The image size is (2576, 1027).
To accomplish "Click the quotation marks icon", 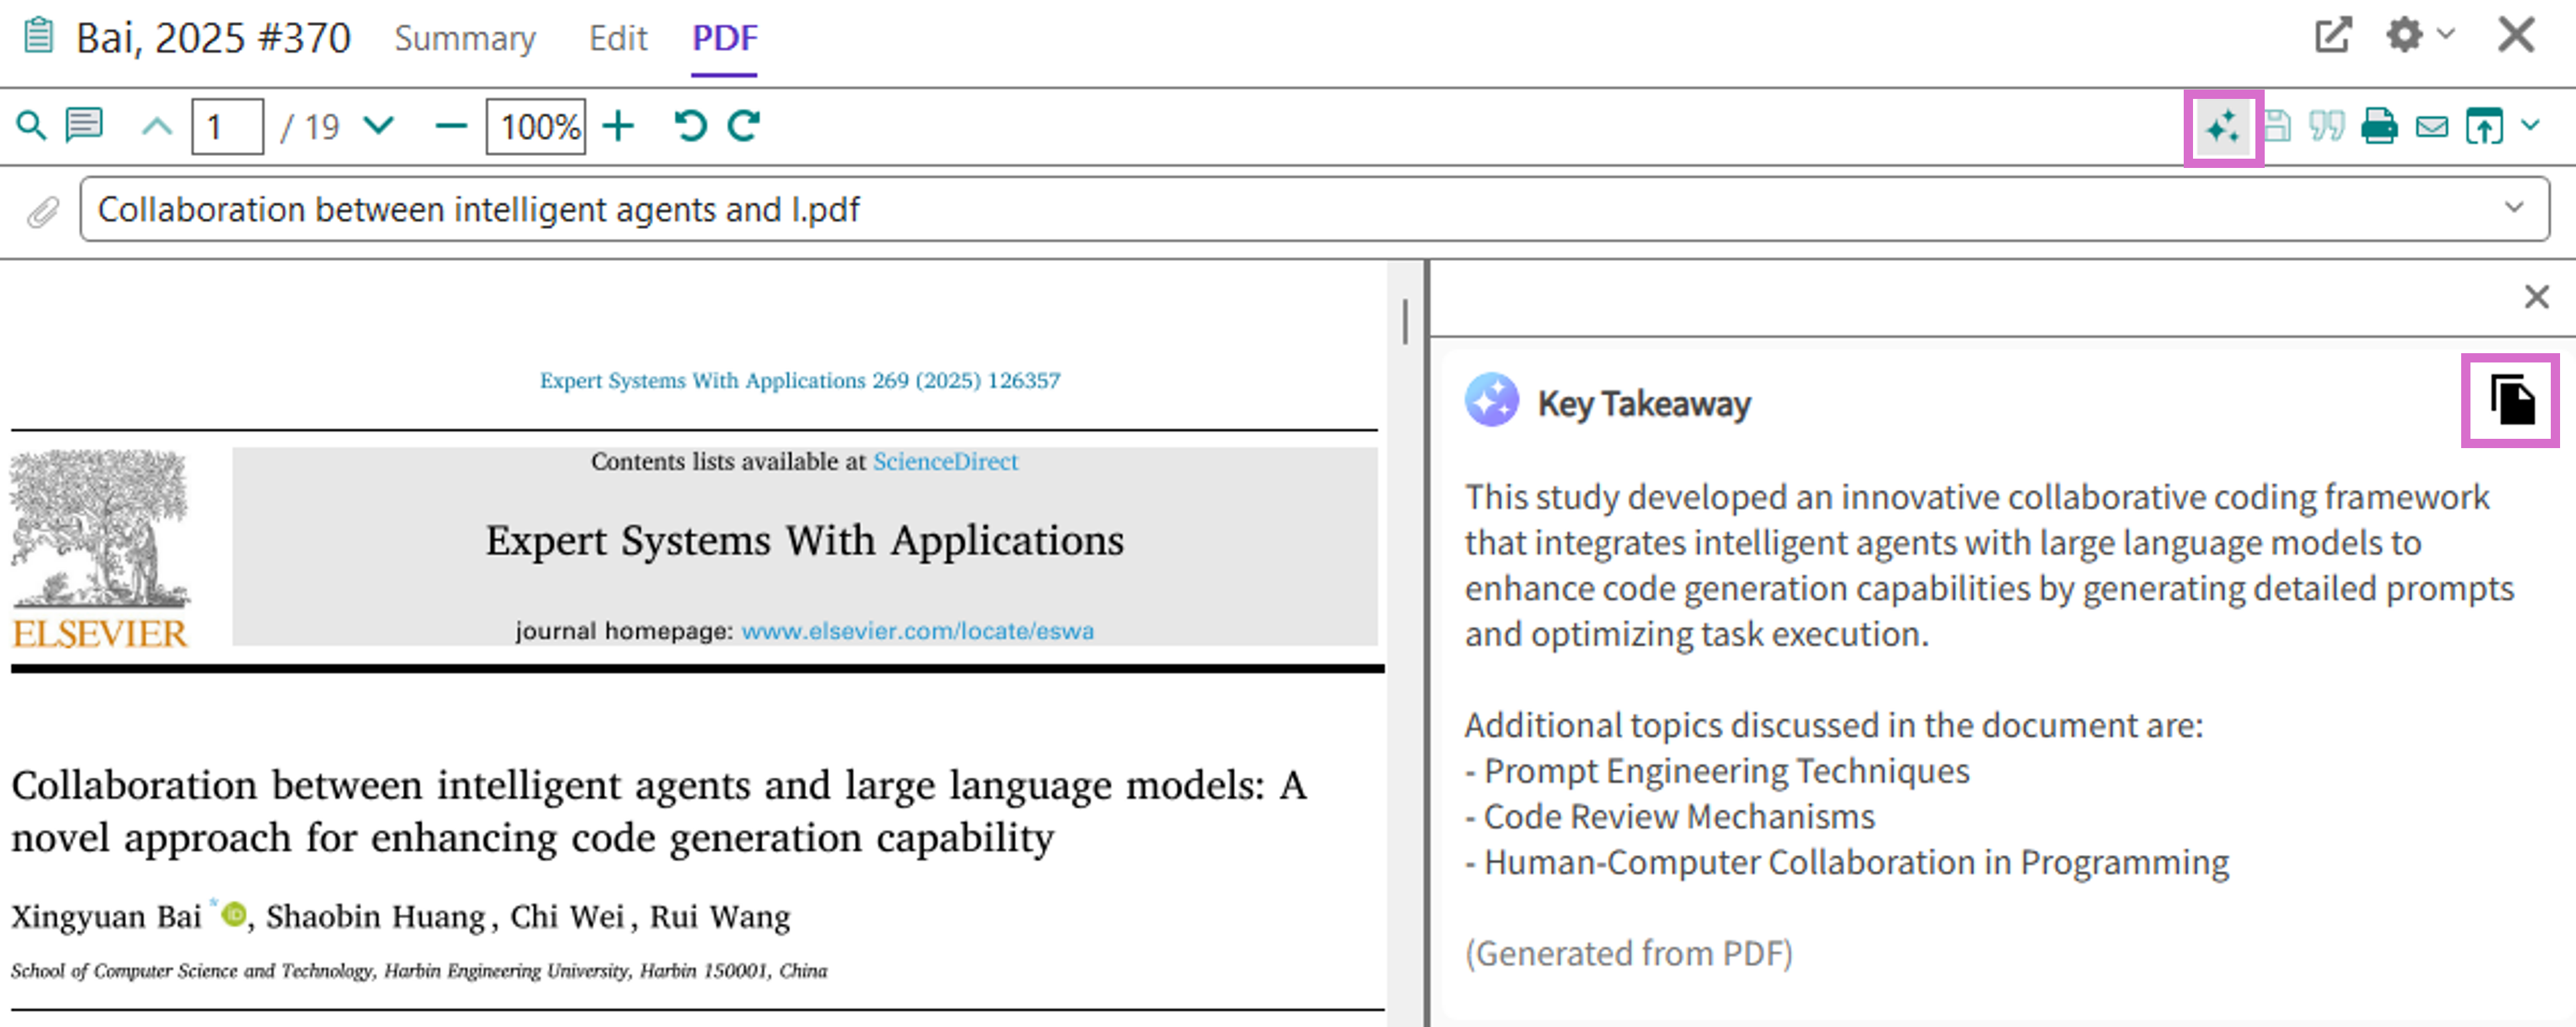I will (2327, 127).
